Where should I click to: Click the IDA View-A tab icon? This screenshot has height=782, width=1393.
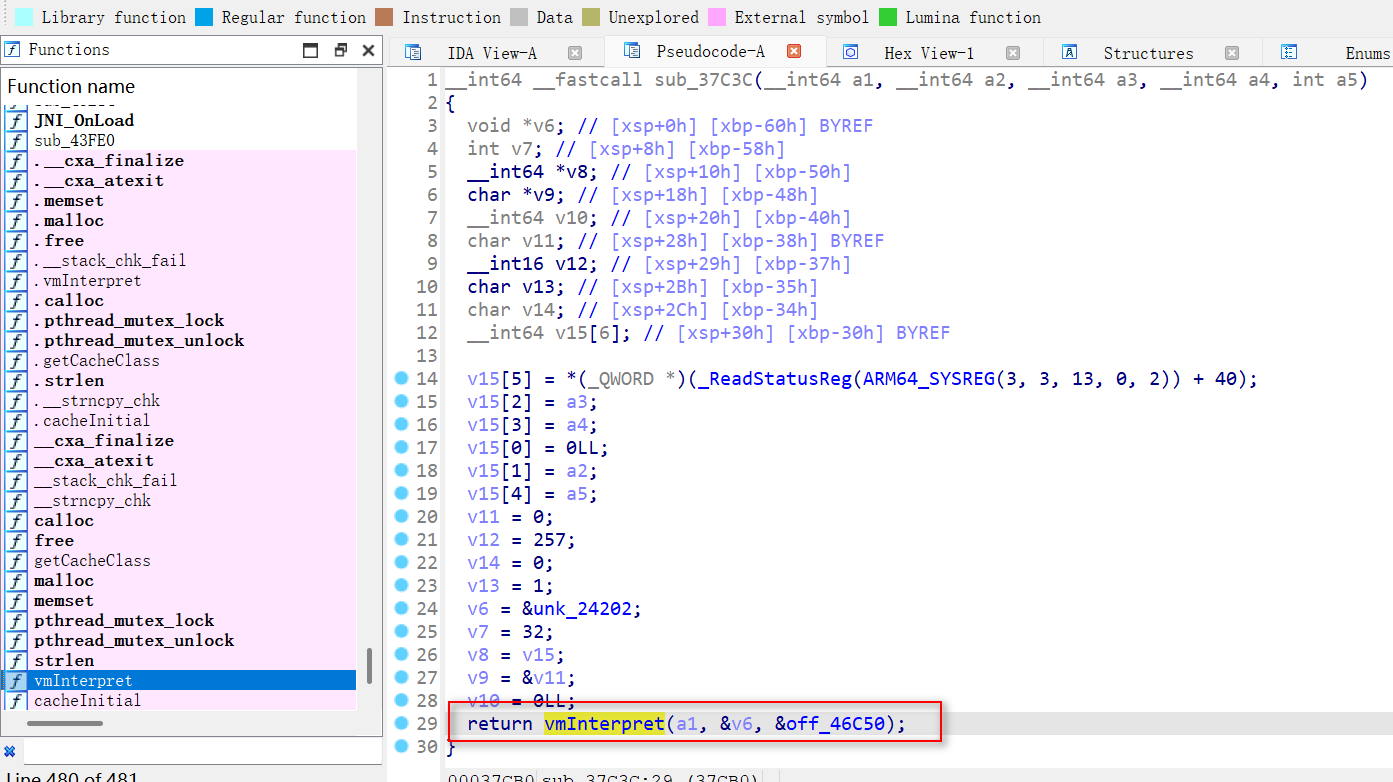pyautogui.click(x=411, y=53)
